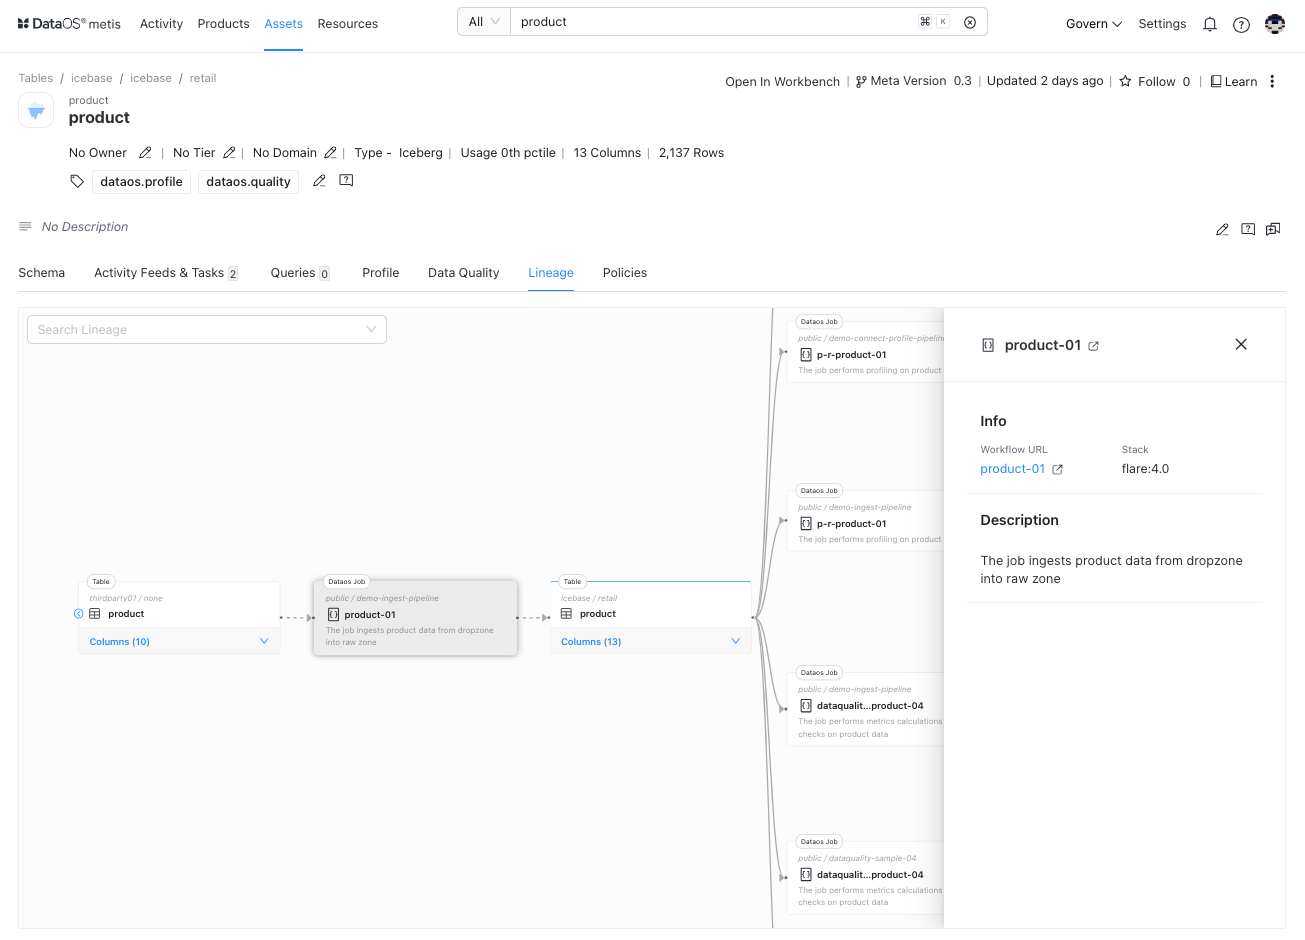This screenshot has height=940, width=1305.
Task: Click the Tables breadcrumb
Action: (36, 78)
